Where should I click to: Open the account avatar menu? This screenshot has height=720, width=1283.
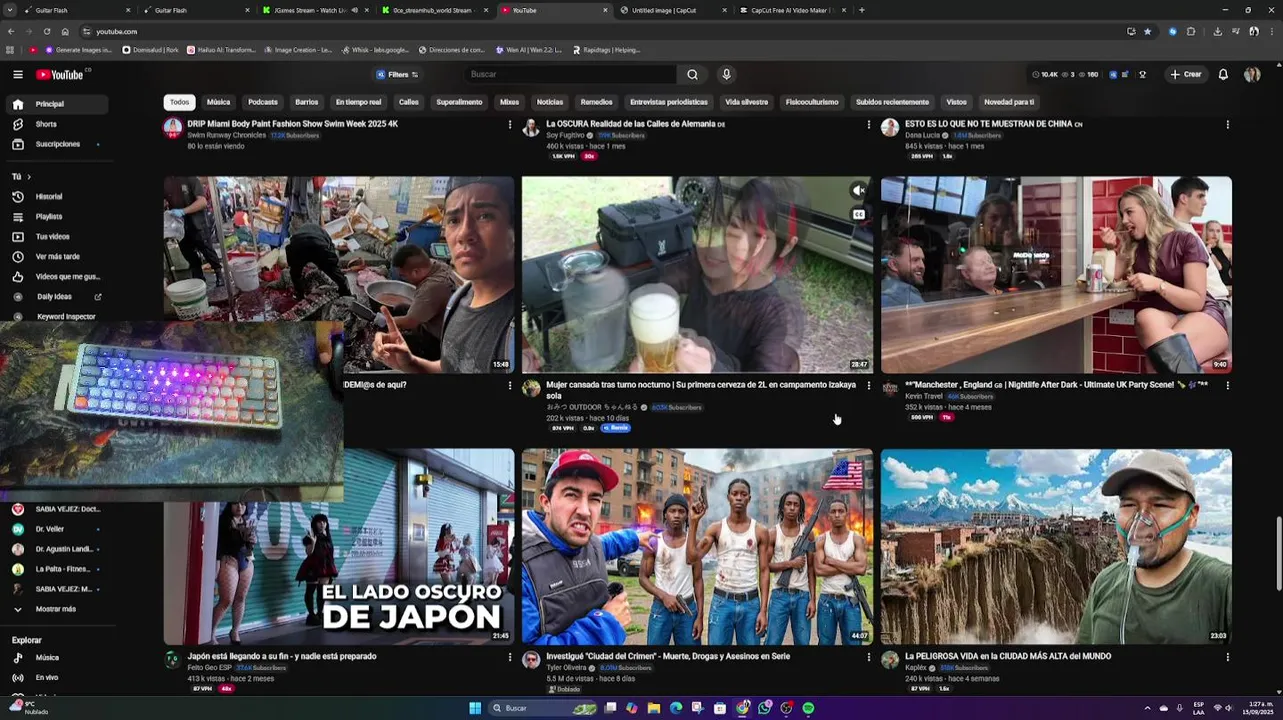tap(1252, 75)
